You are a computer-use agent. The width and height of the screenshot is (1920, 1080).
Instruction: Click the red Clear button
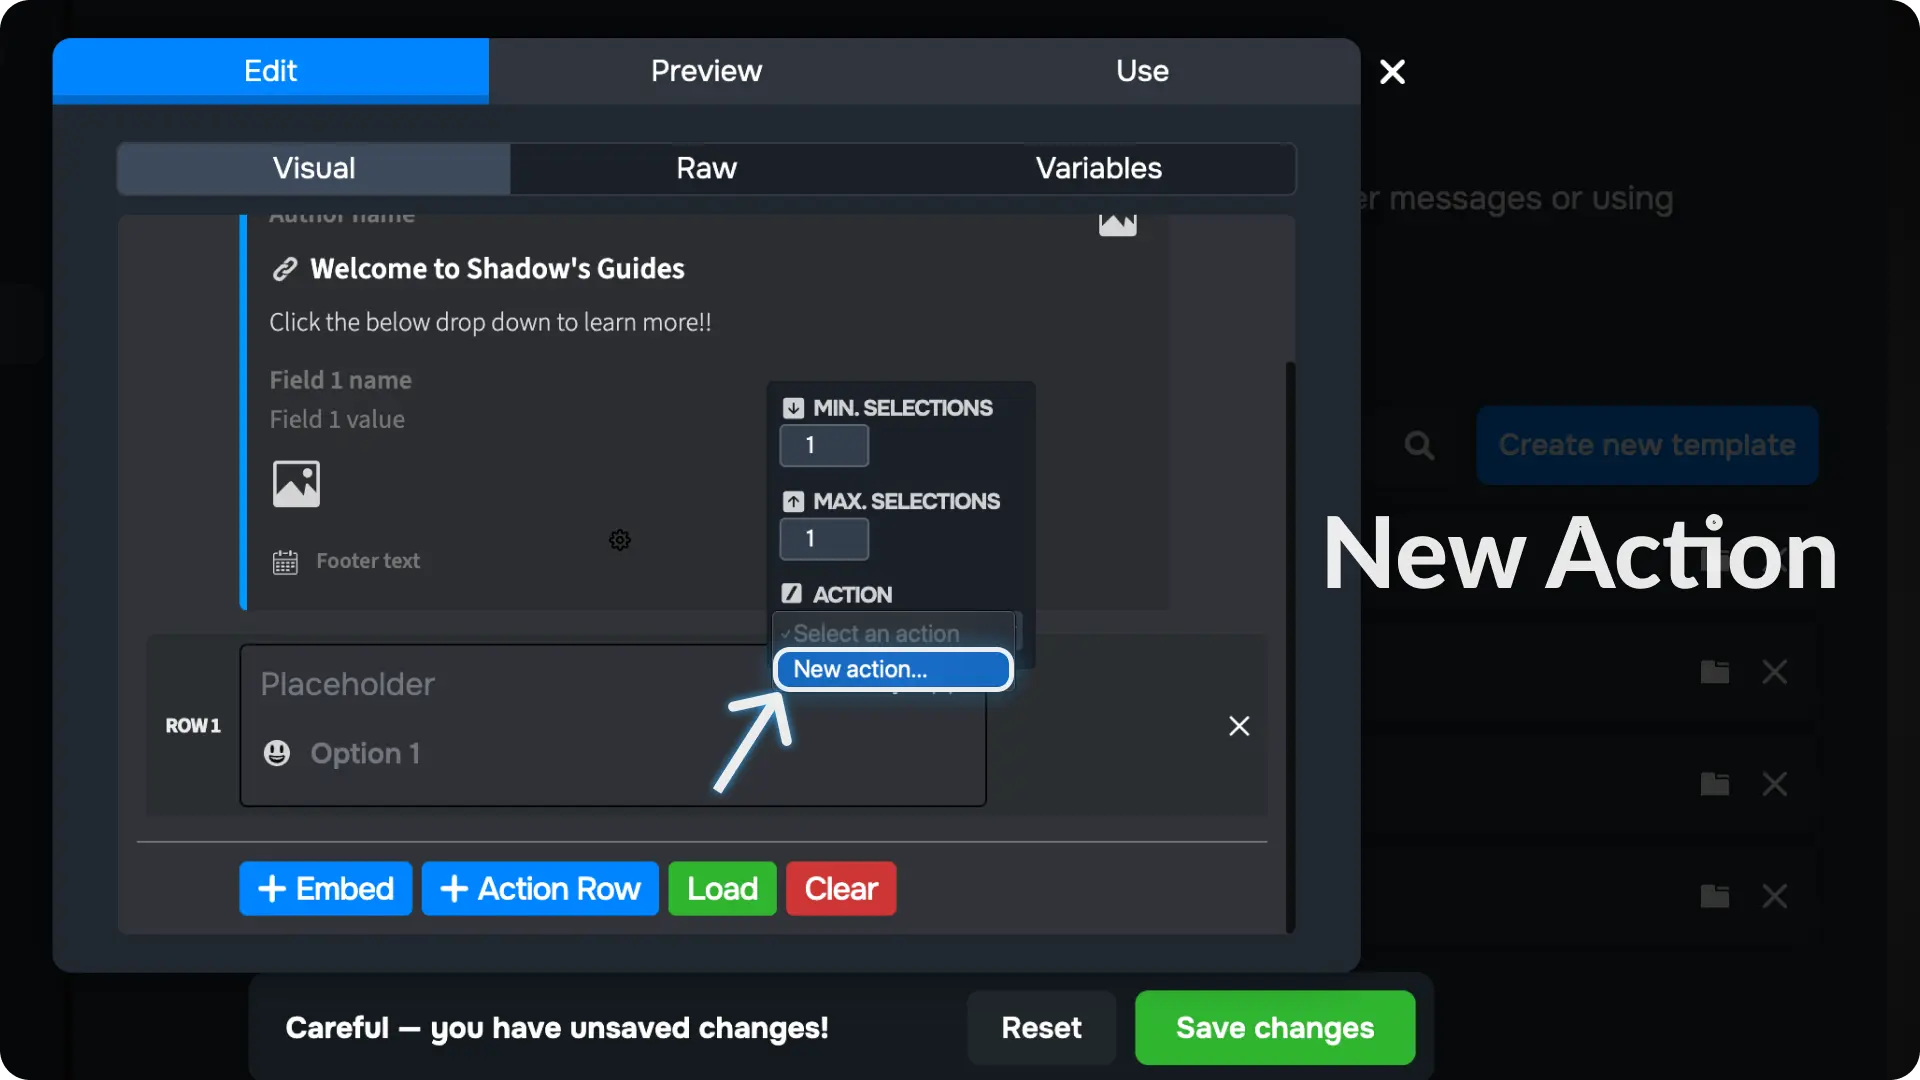click(x=841, y=889)
